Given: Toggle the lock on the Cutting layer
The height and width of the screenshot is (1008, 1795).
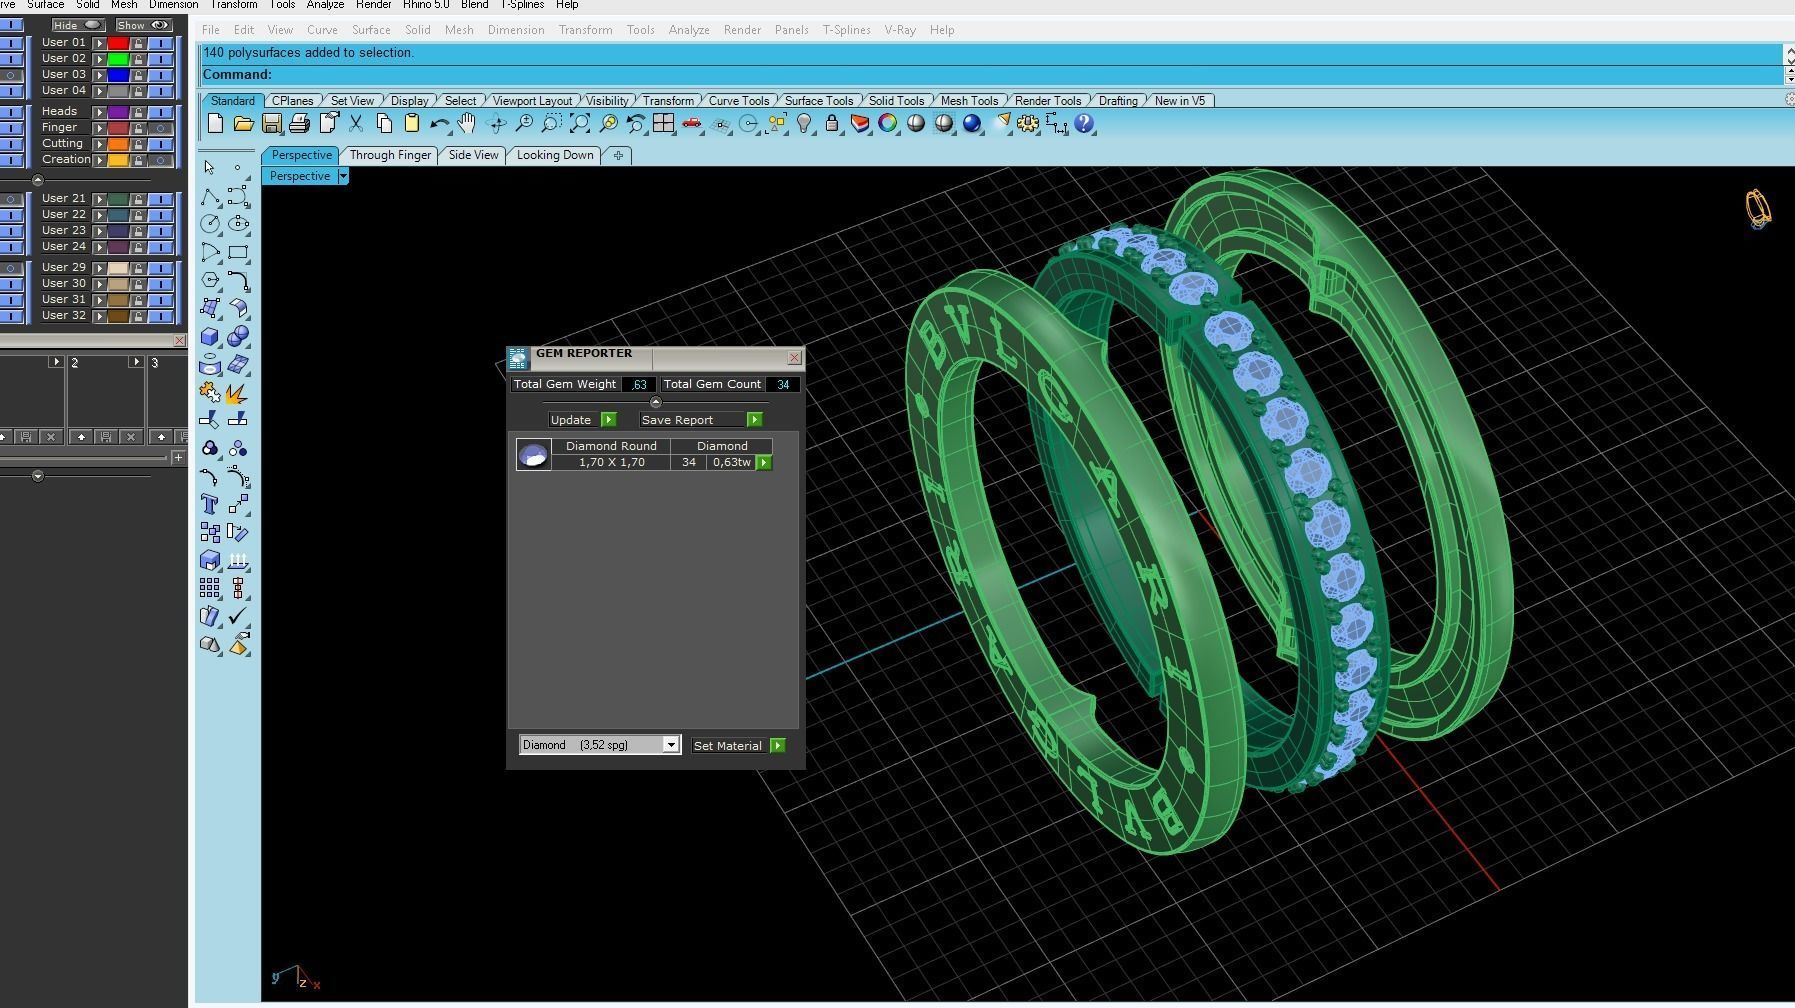Looking at the screenshot, I should tap(139, 144).
